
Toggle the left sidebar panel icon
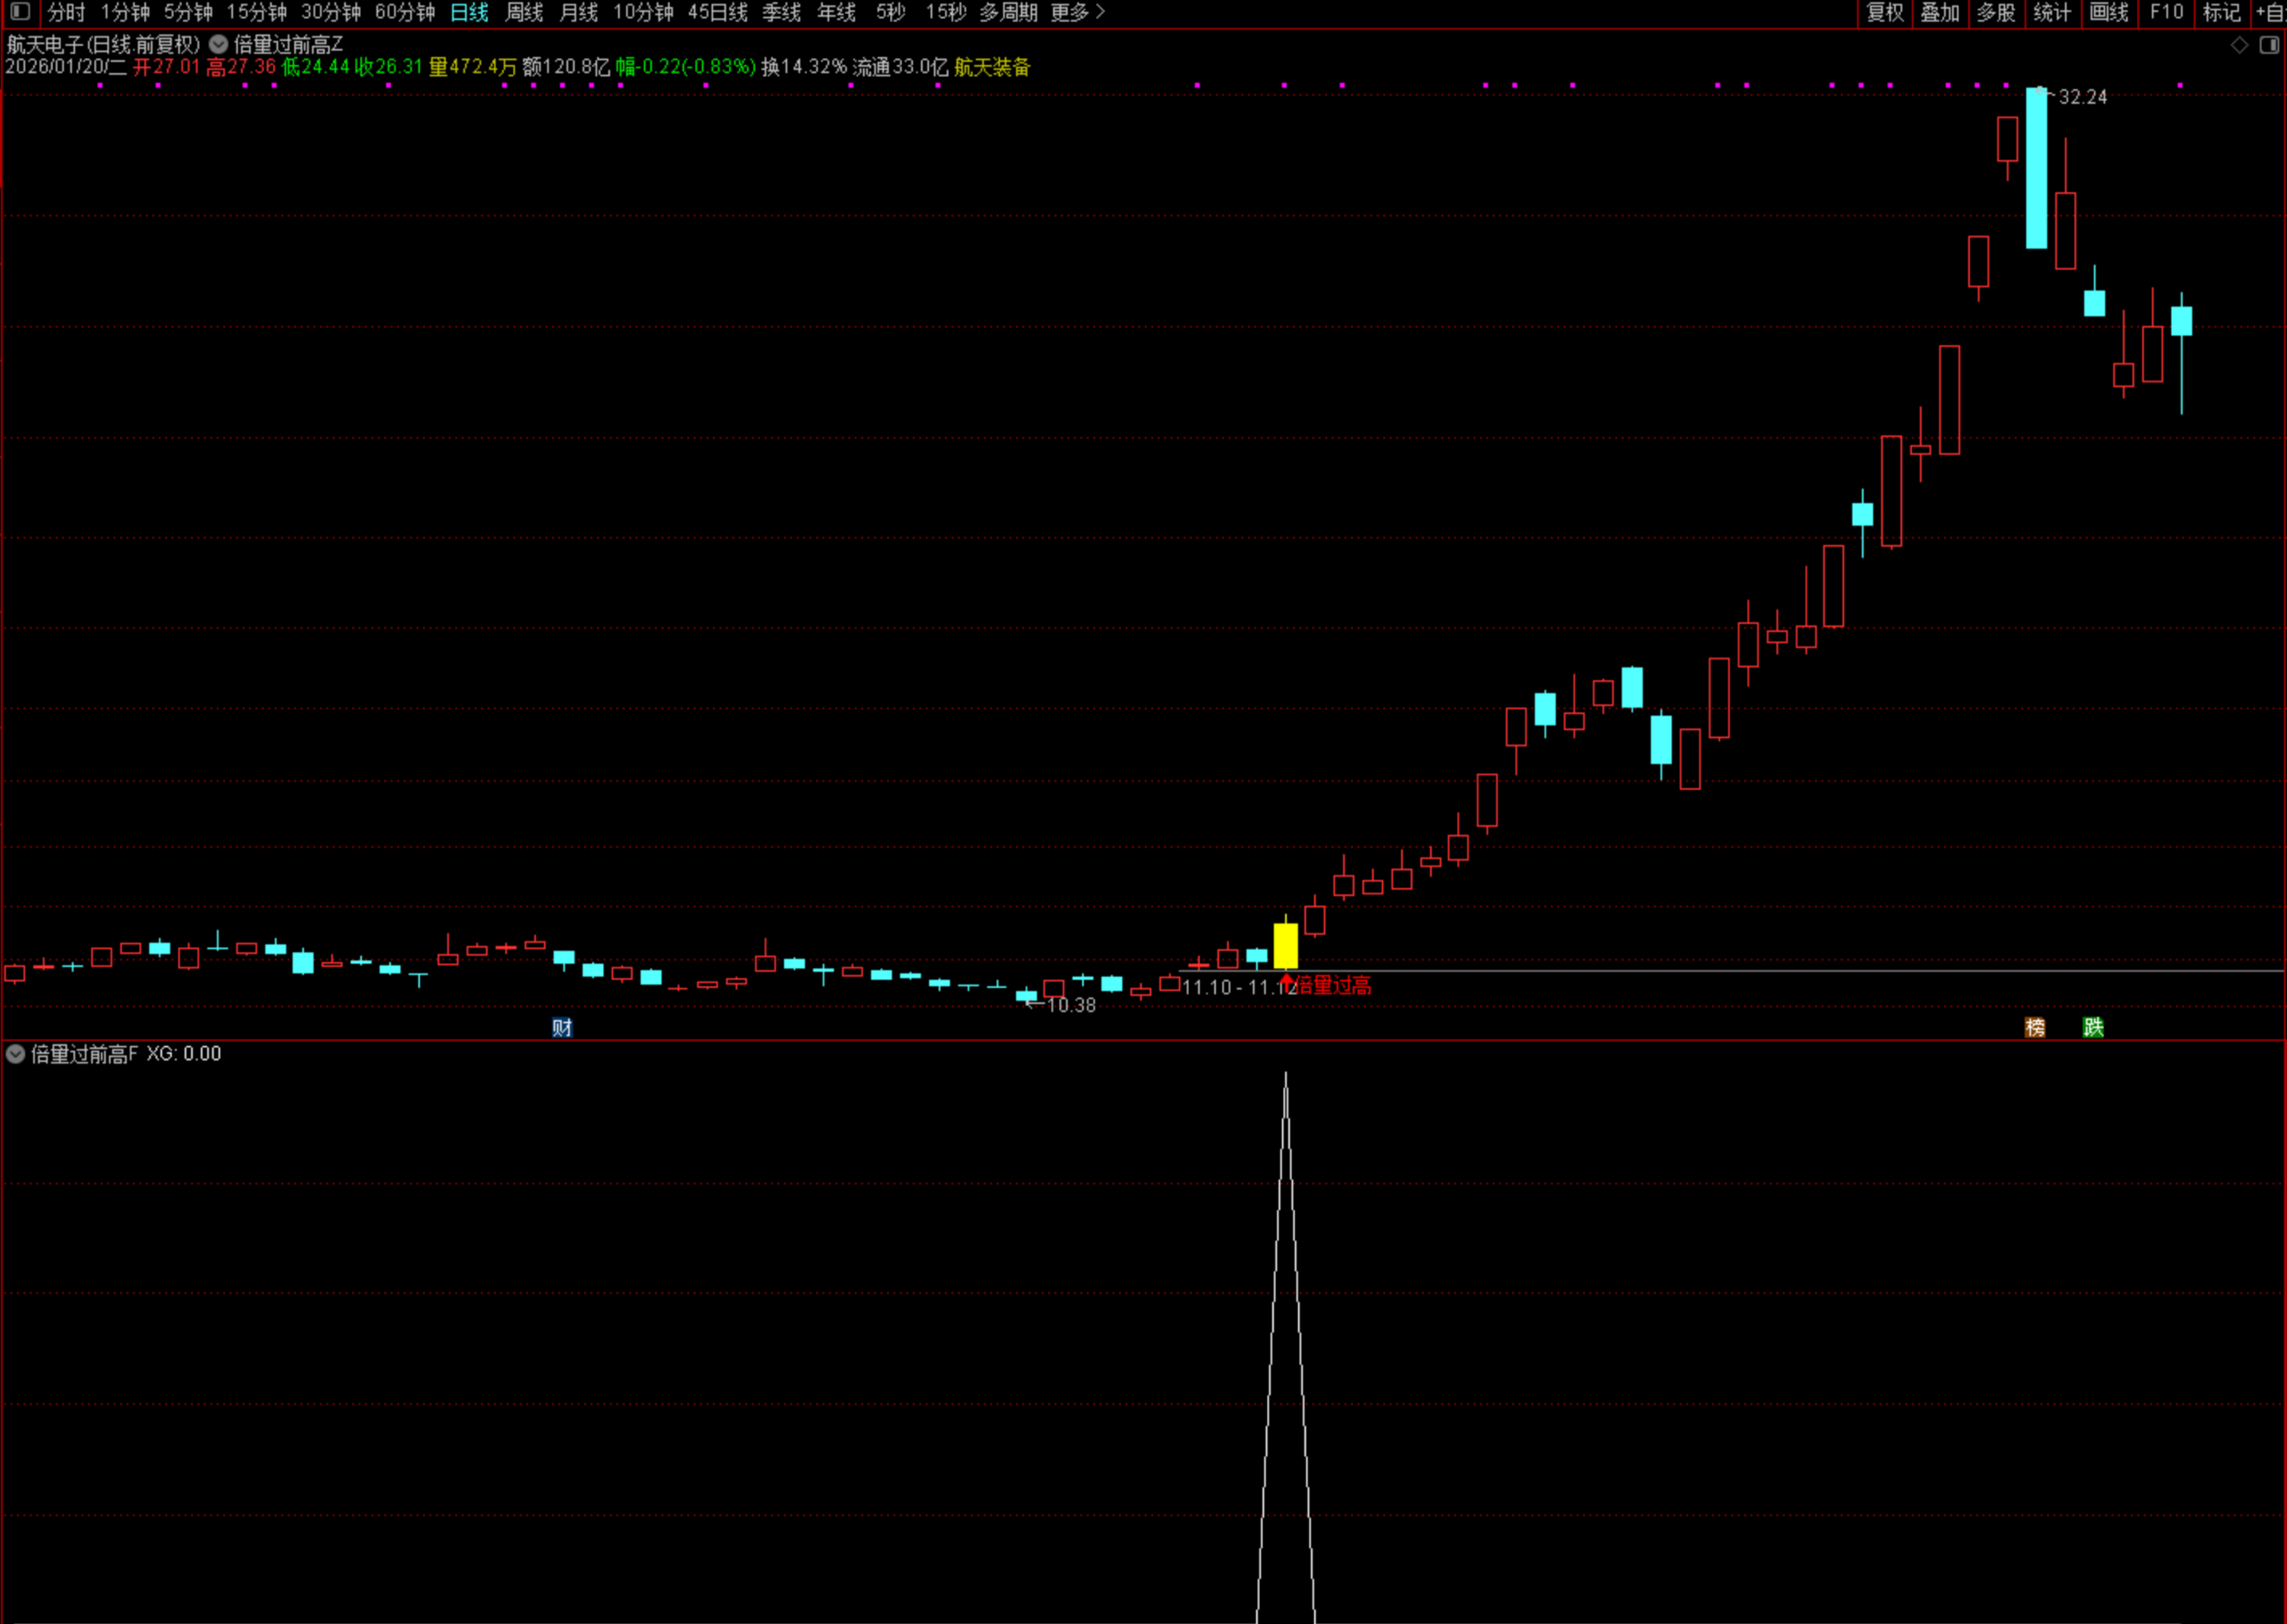(x=20, y=12)
